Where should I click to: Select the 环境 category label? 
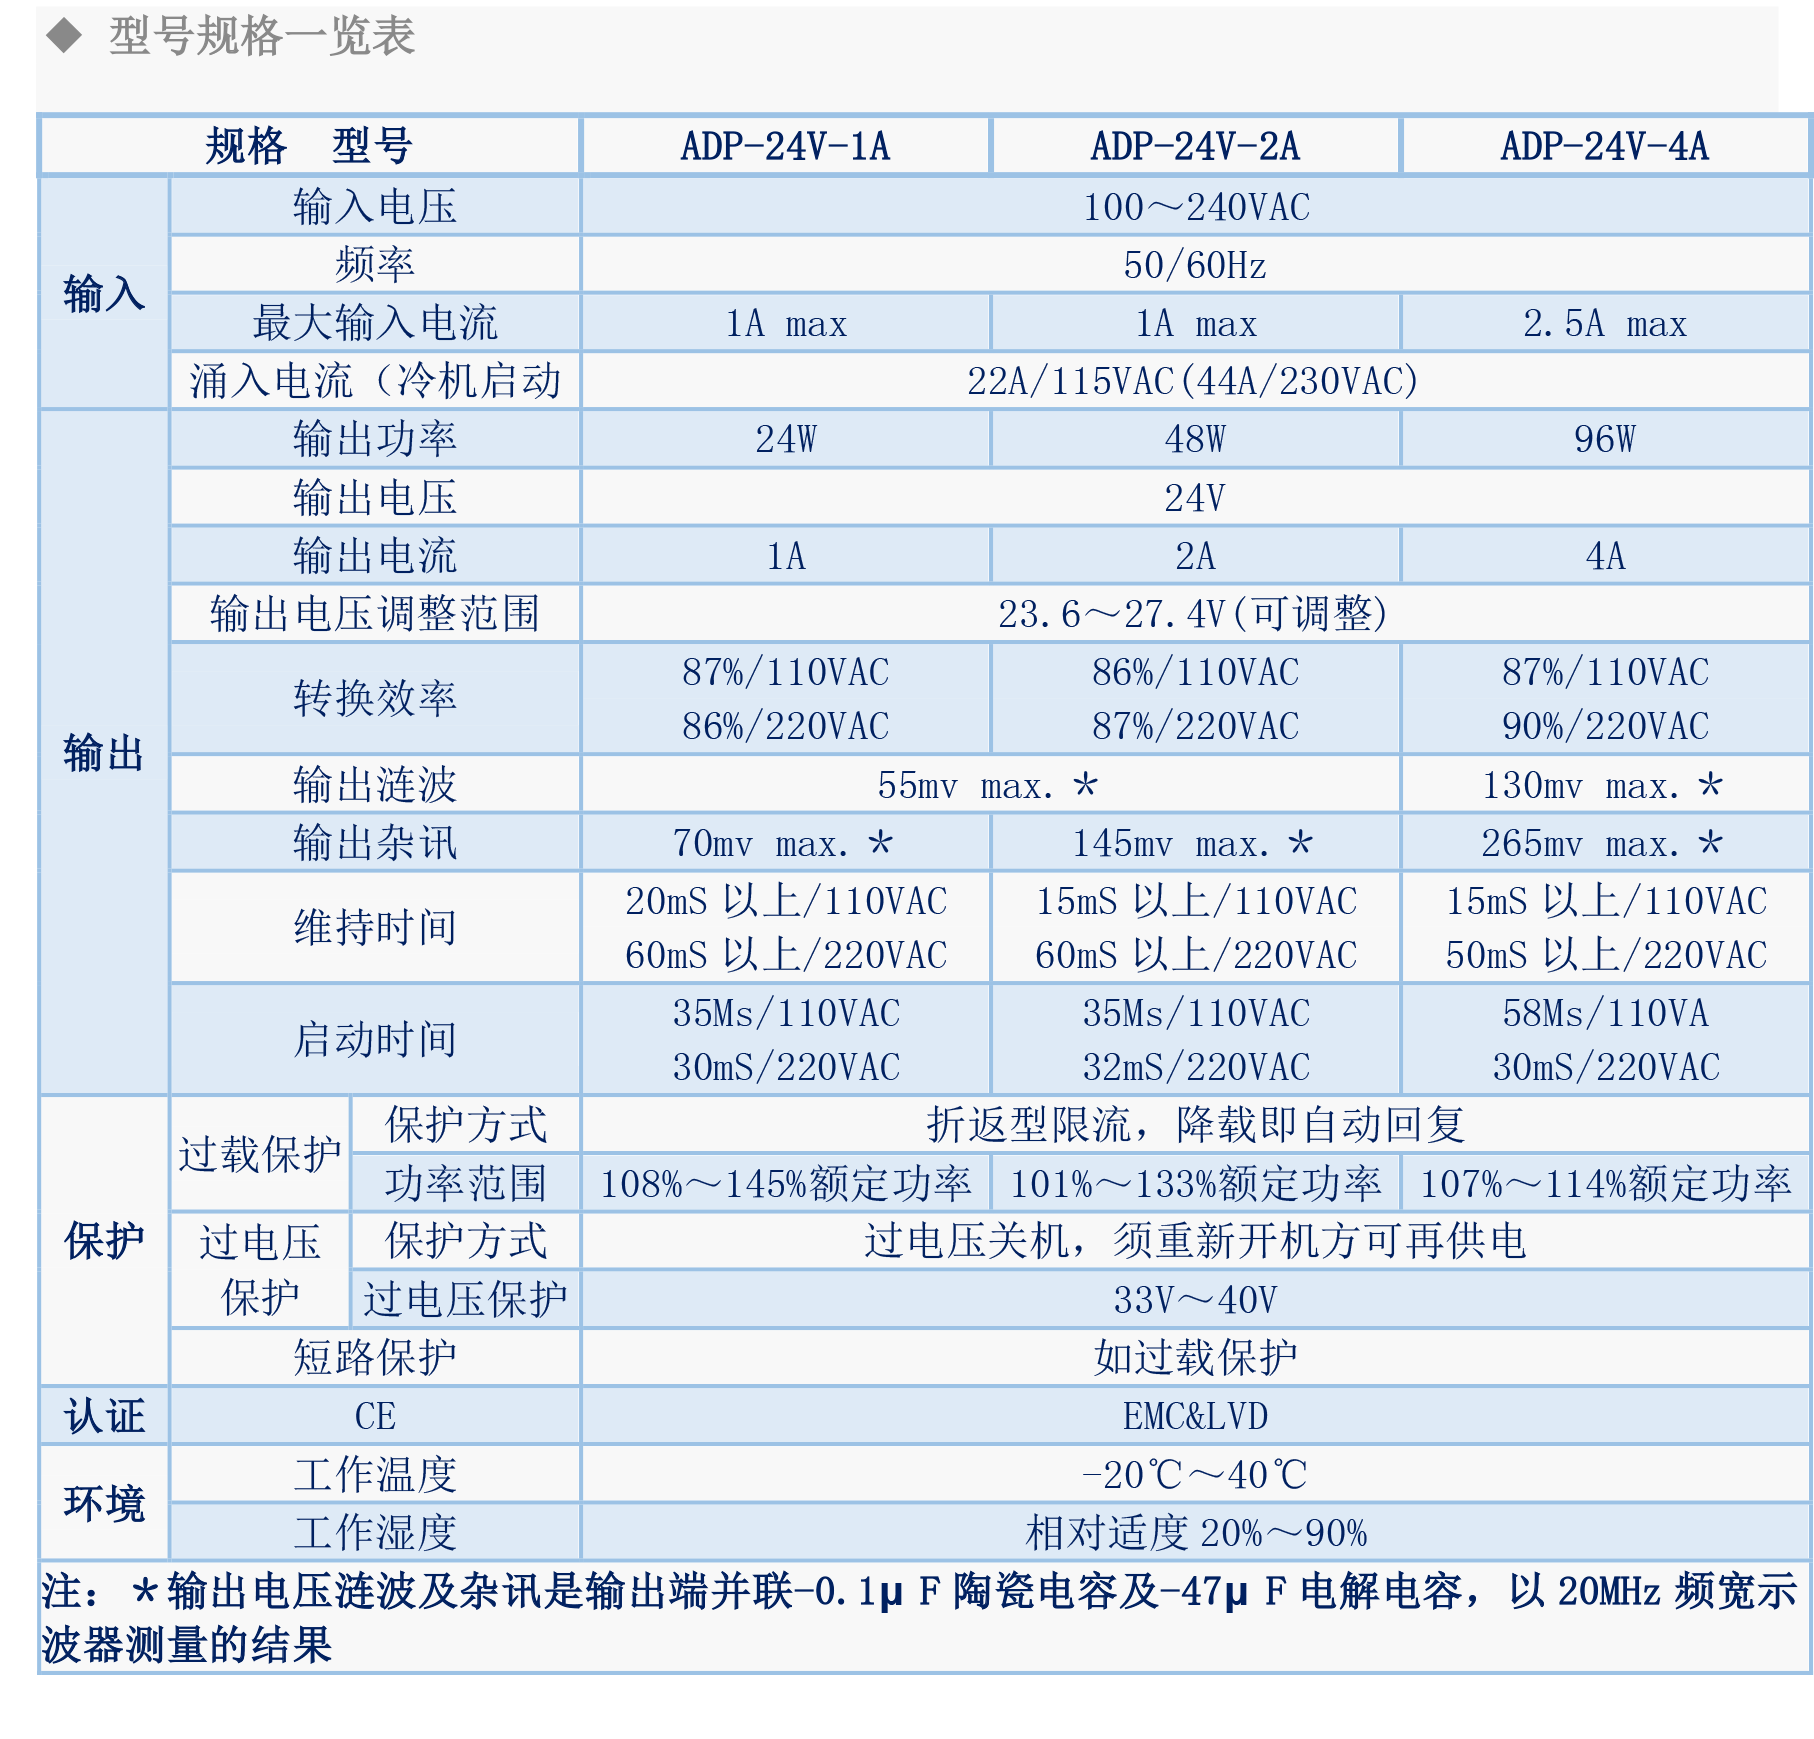[x=104, y=1502]
